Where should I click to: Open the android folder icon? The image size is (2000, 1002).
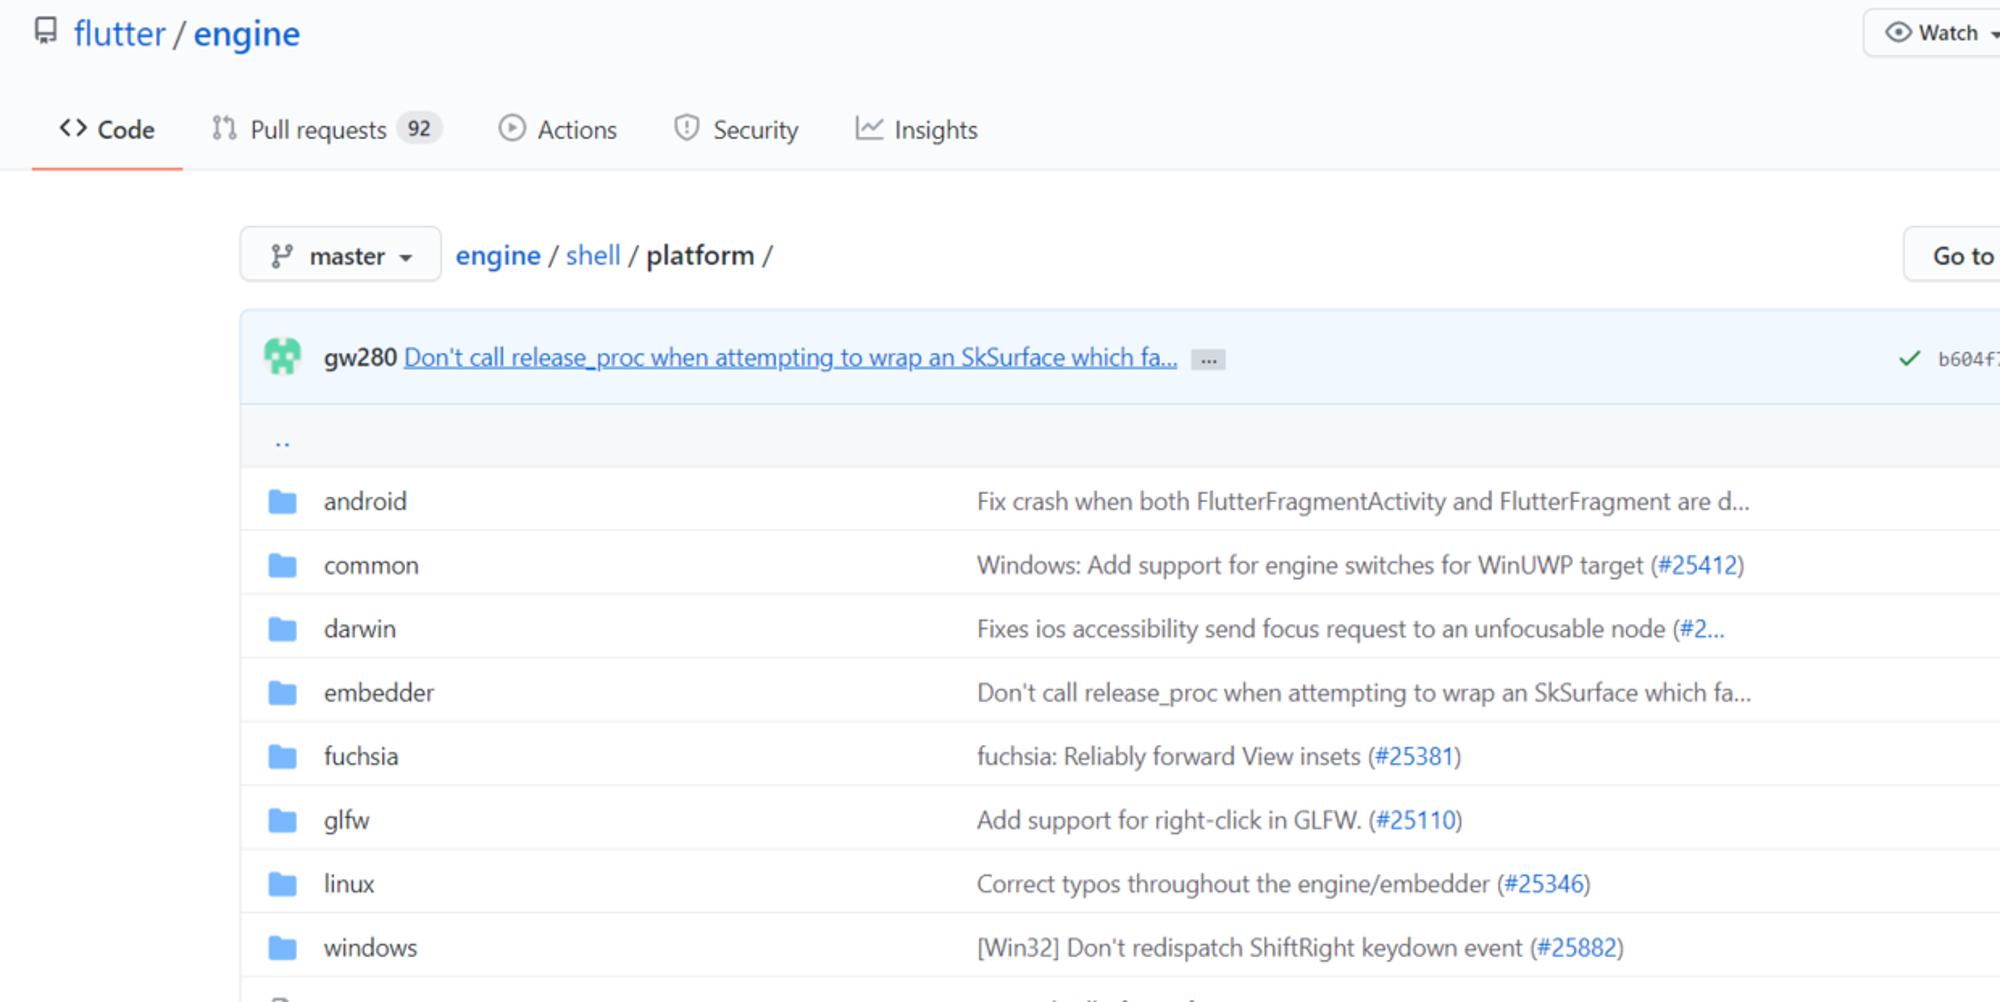click(283, 501)
